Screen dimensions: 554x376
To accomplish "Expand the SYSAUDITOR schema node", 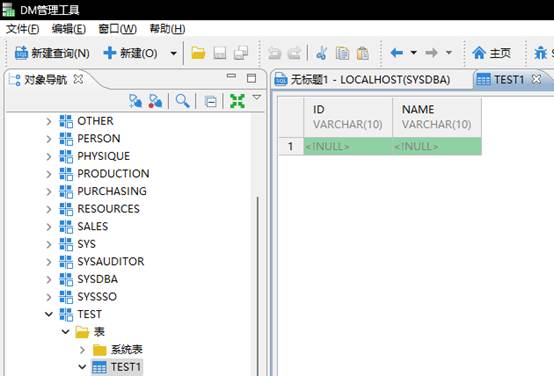I will tap(49, 262).
